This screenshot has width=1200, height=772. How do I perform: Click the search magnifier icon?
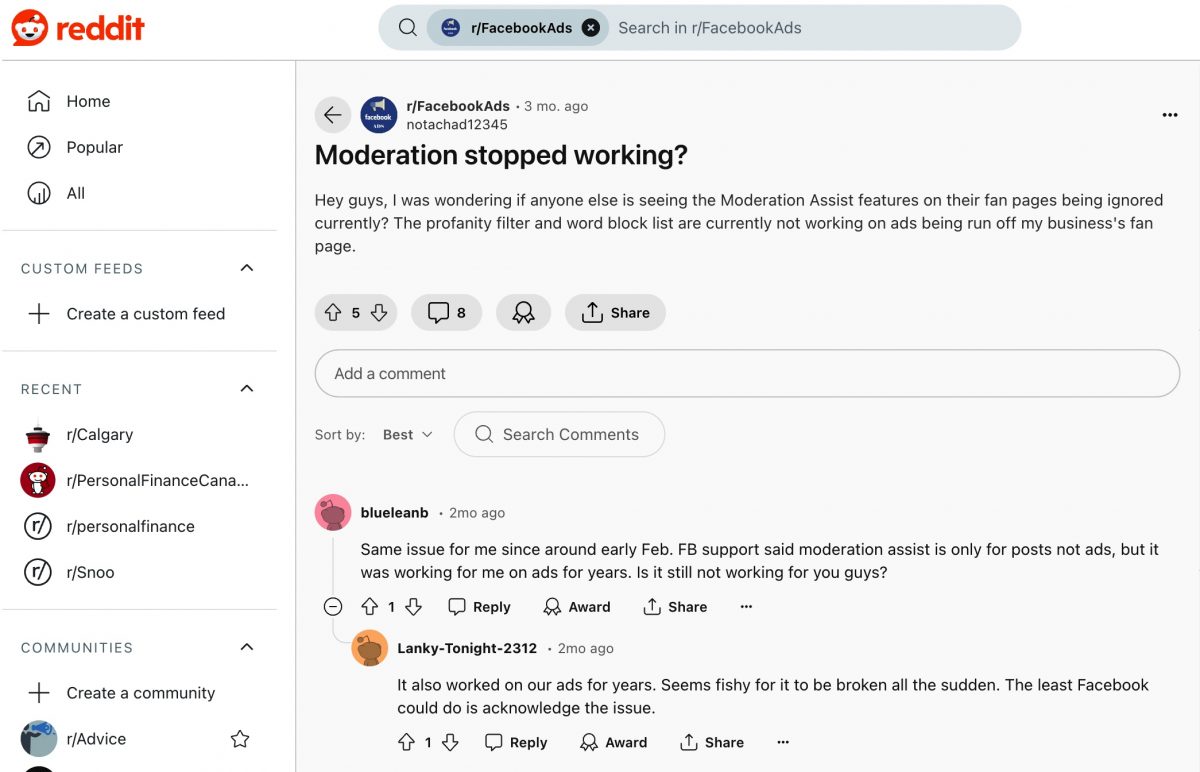pos(408,28)
